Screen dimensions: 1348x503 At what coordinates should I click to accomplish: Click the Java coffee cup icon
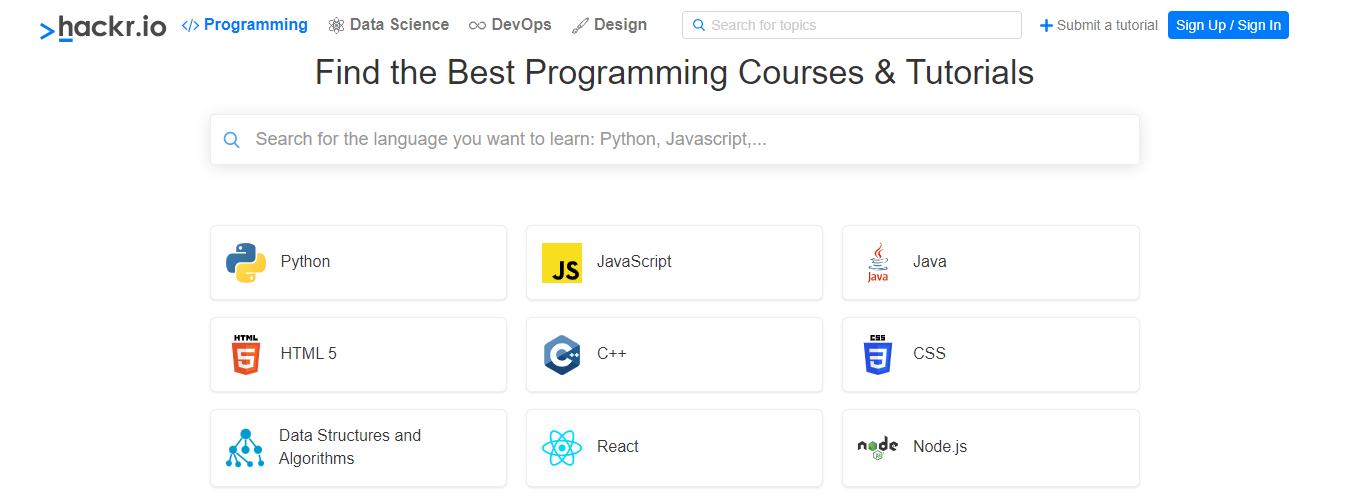[878, 262]
